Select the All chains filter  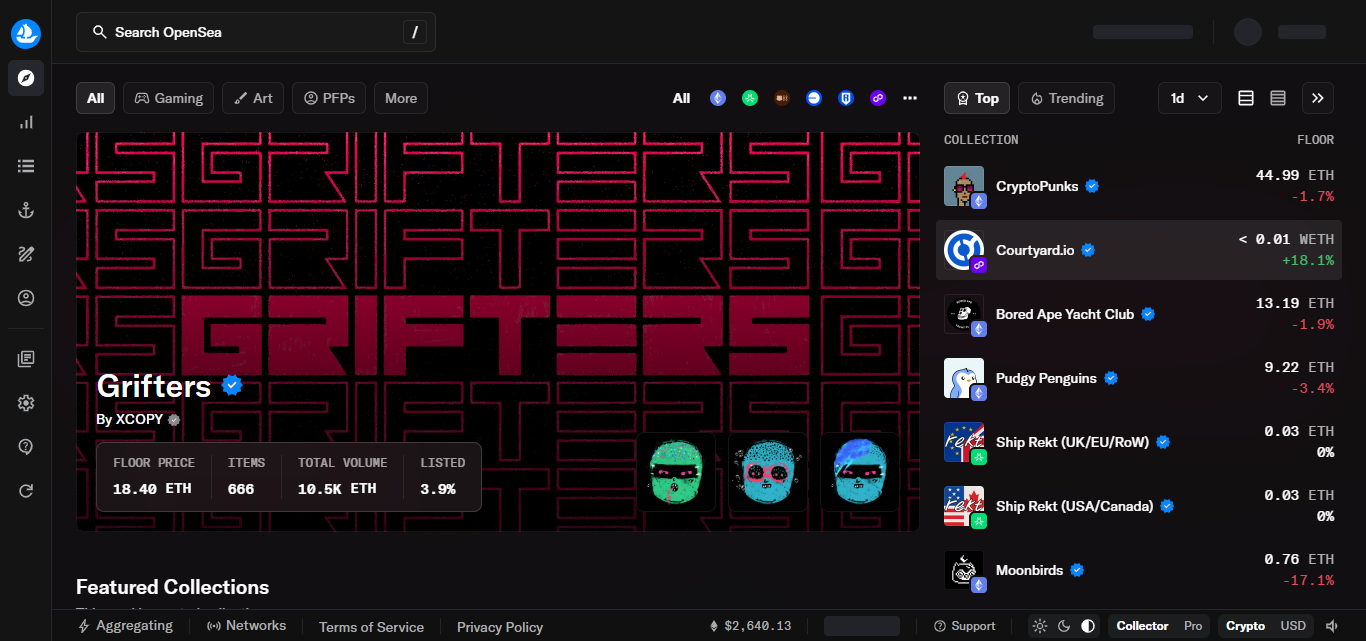pos(681,98)
